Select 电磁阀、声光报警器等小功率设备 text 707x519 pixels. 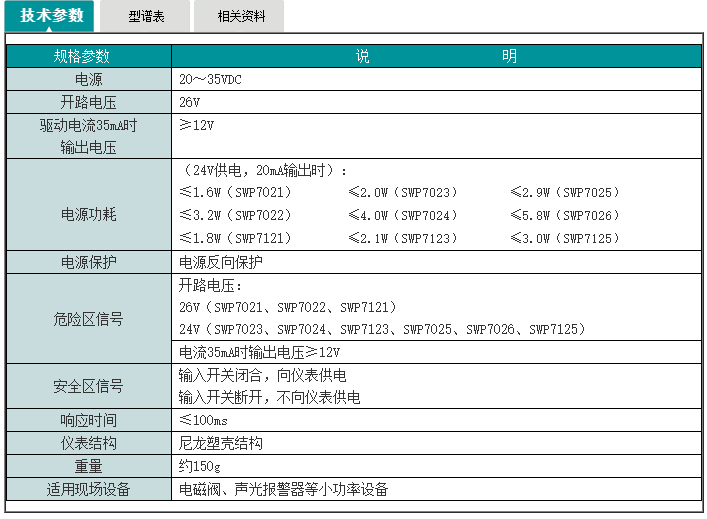pos(284,489)
